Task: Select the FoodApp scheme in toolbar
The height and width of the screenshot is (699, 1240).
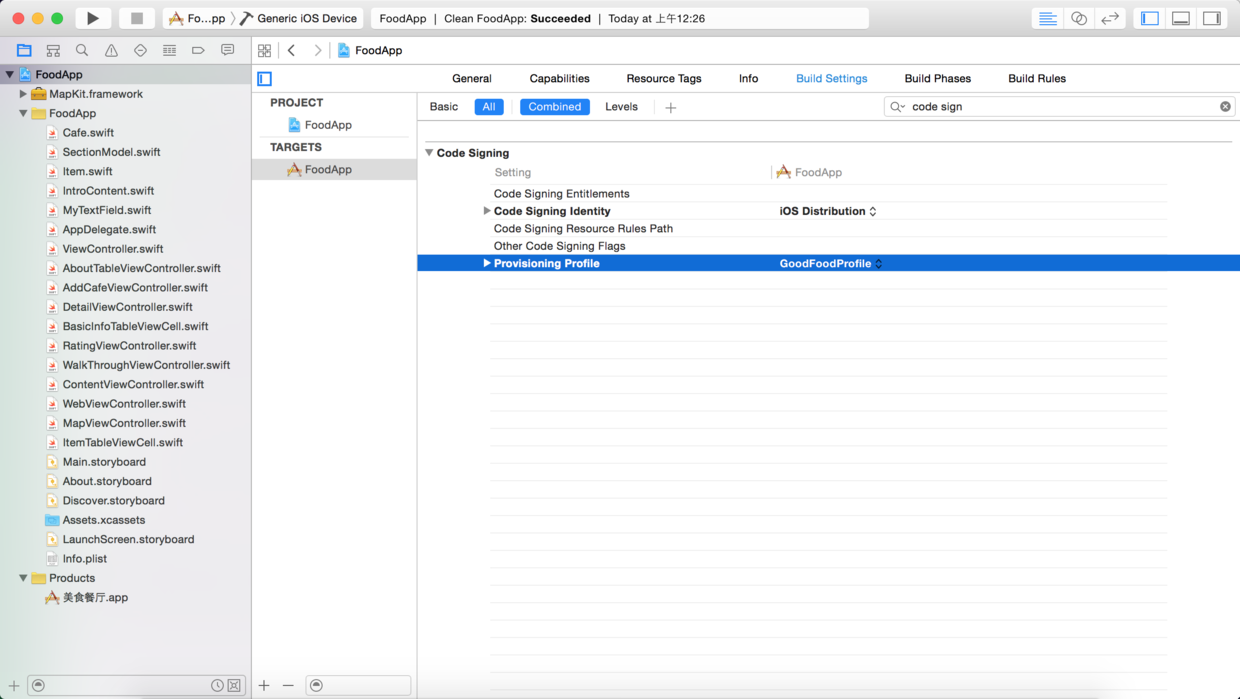Action: pyautogui.click(x=197, y=18)
